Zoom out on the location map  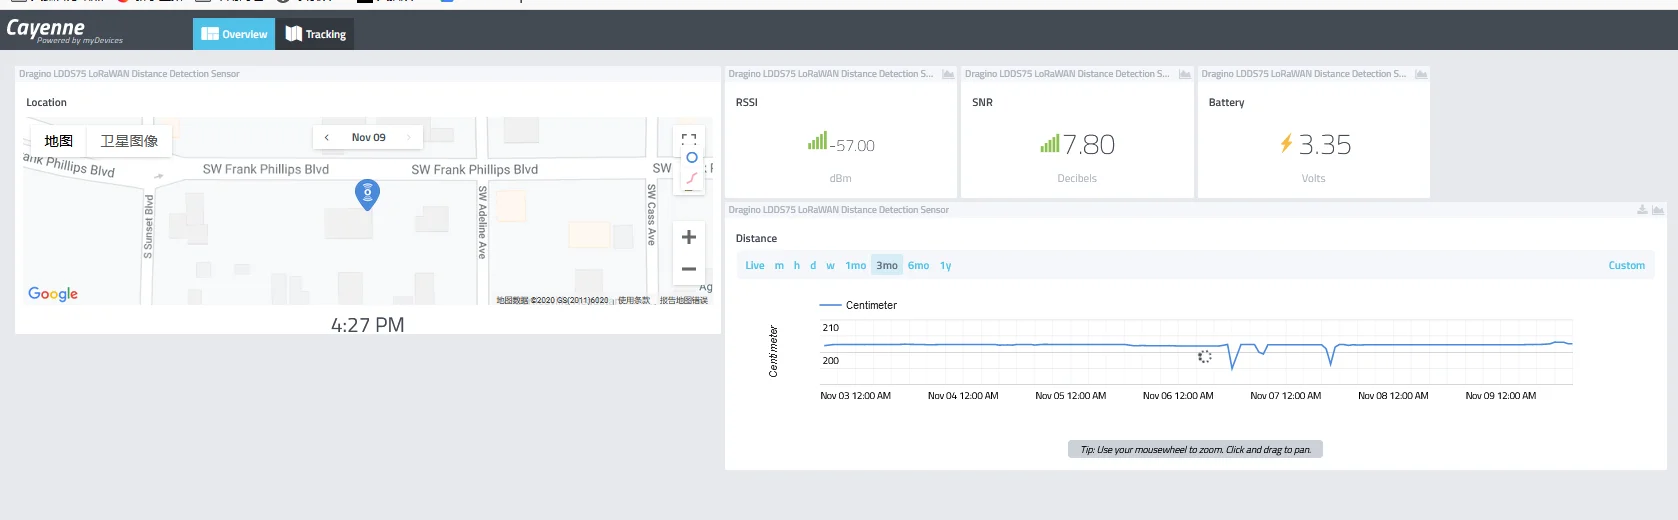coord(689,269)
